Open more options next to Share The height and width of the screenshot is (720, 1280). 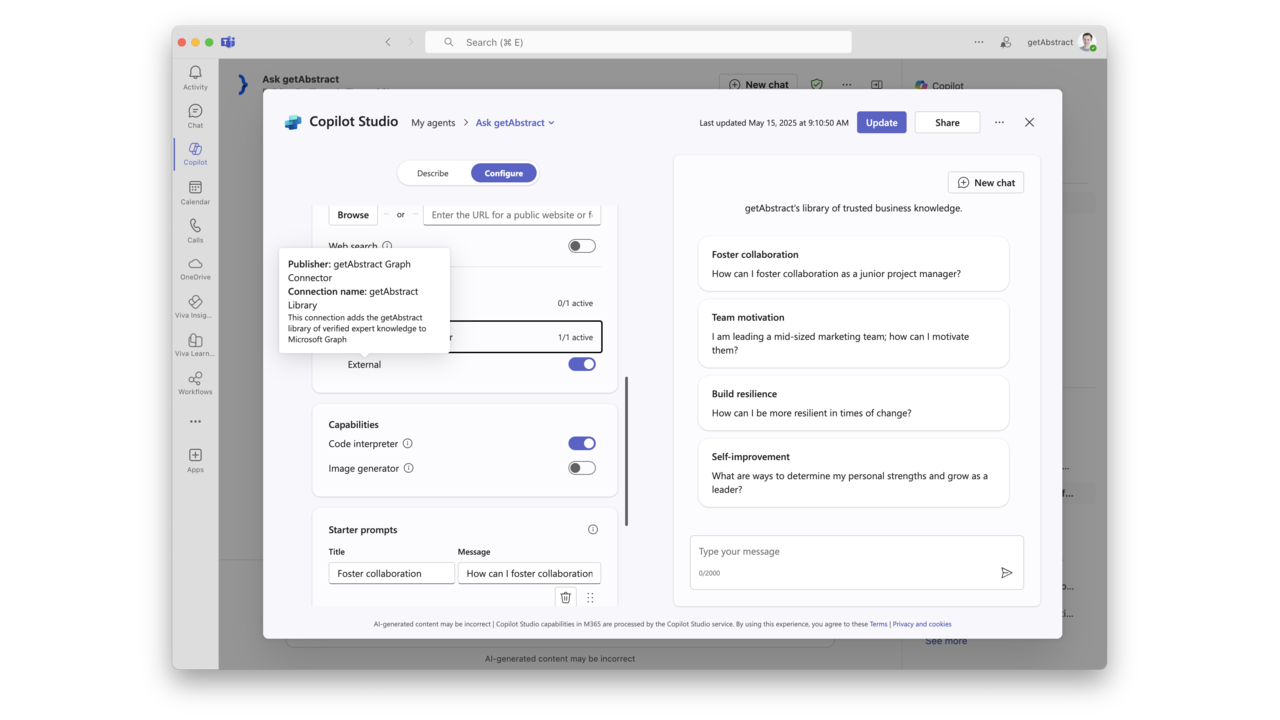tap(999, 122)
